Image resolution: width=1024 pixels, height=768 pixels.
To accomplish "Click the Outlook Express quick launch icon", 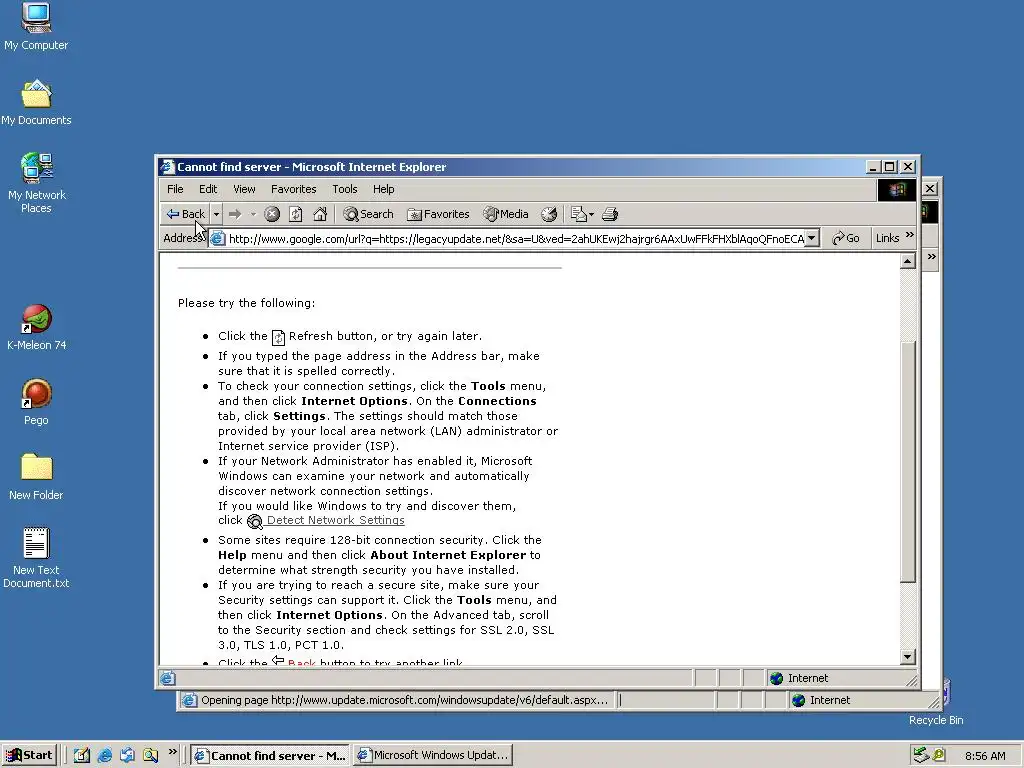I will tap(127, 755).
